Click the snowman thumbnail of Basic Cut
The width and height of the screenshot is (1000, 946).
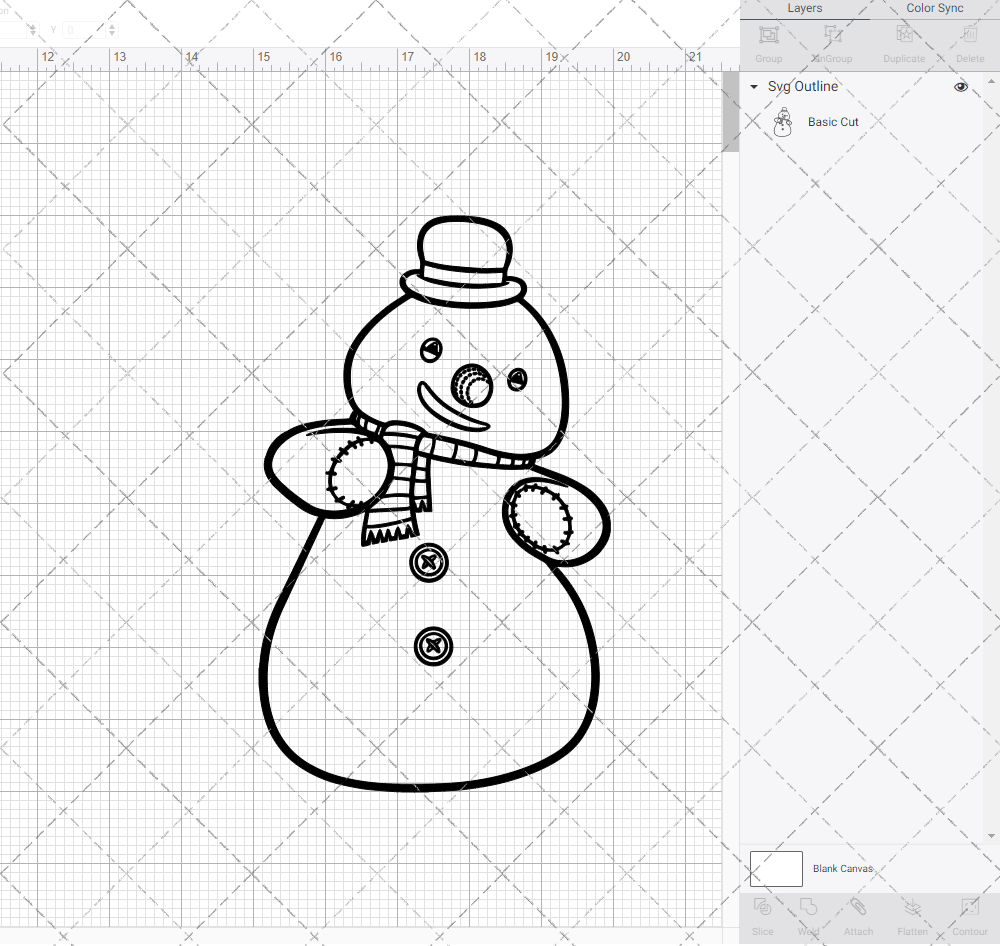click(783, 121)
